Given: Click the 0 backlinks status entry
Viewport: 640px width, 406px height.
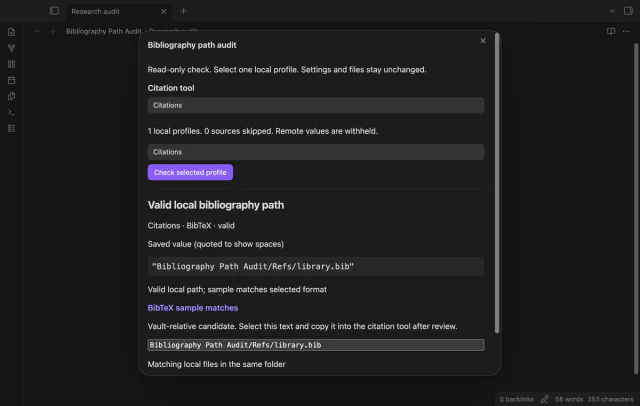Looking at the screenshot, I should pos(516,399).
